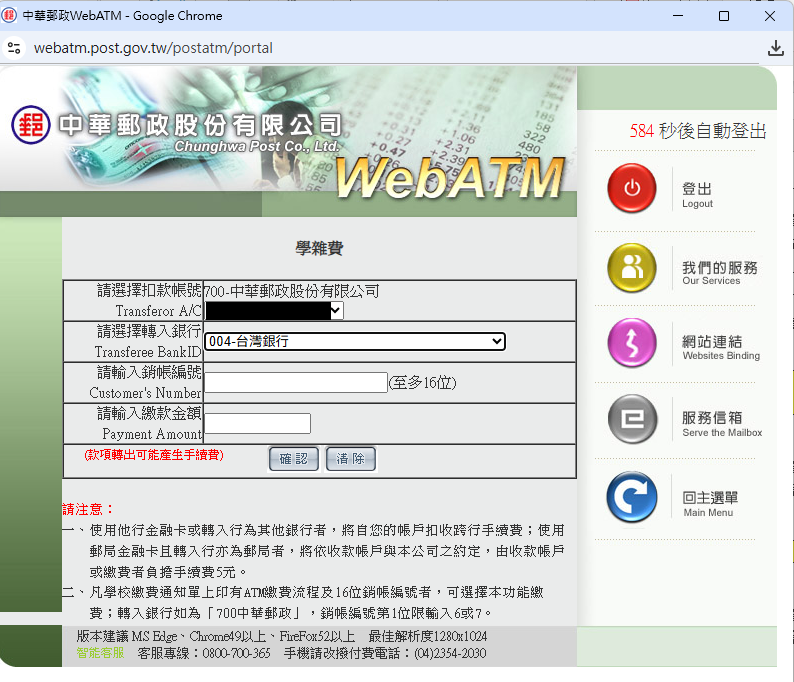Click the 智能客服 smart customer service link
This screenshot has height=682, width=794.
point(100,653)
